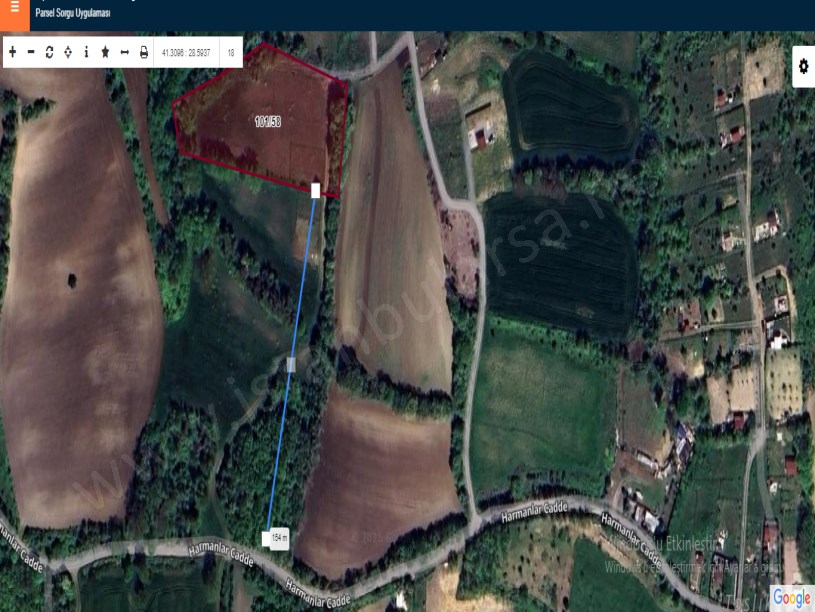Click the zoom level 18 box
815x612 pixels.
231,52
